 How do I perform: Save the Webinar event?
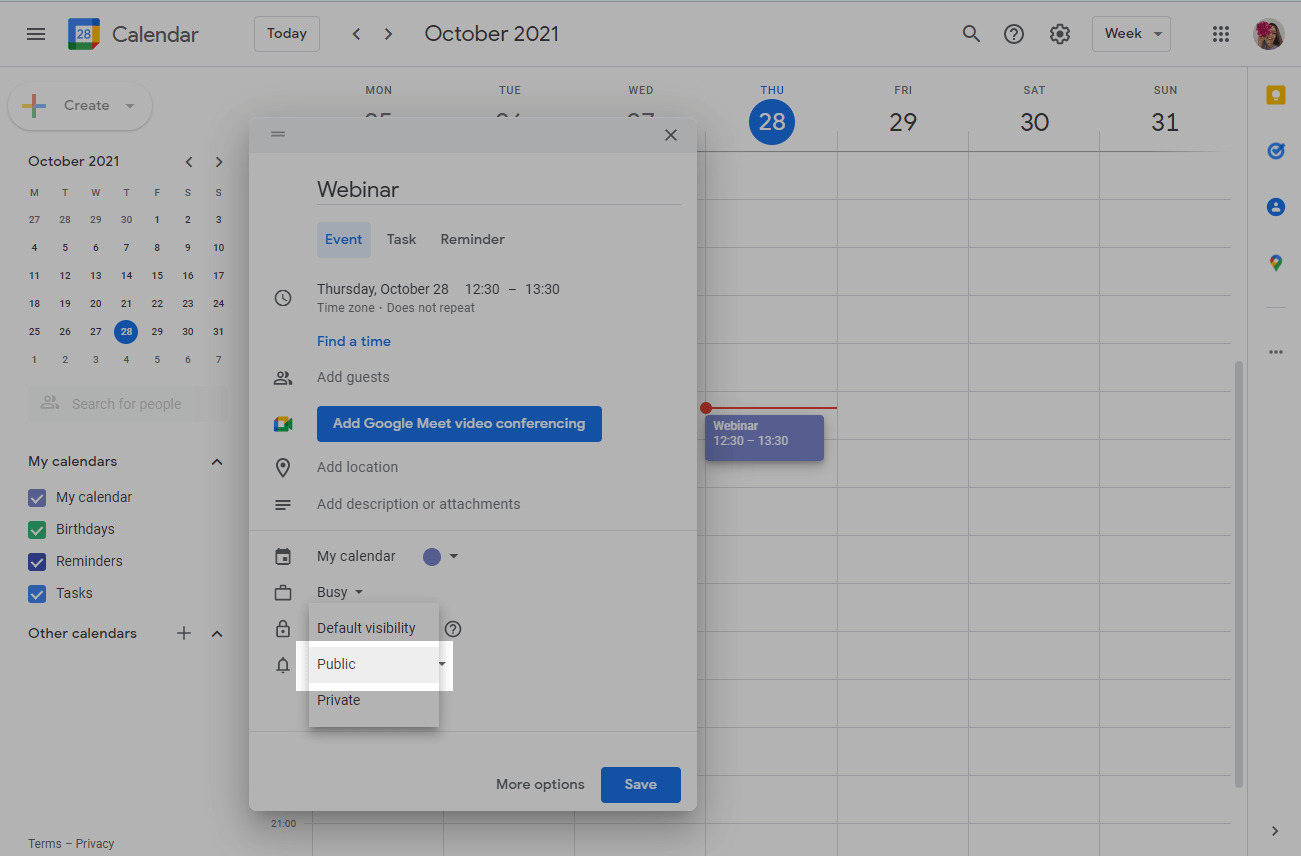(x=640, y=784)
